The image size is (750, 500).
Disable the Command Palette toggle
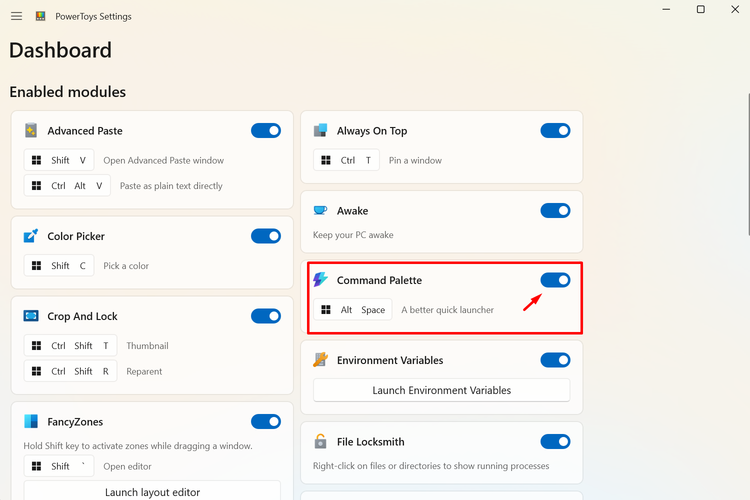tap(555, 280)
